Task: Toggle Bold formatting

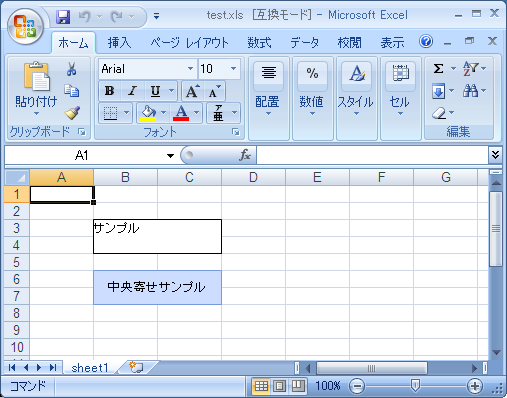Action: 109,91
